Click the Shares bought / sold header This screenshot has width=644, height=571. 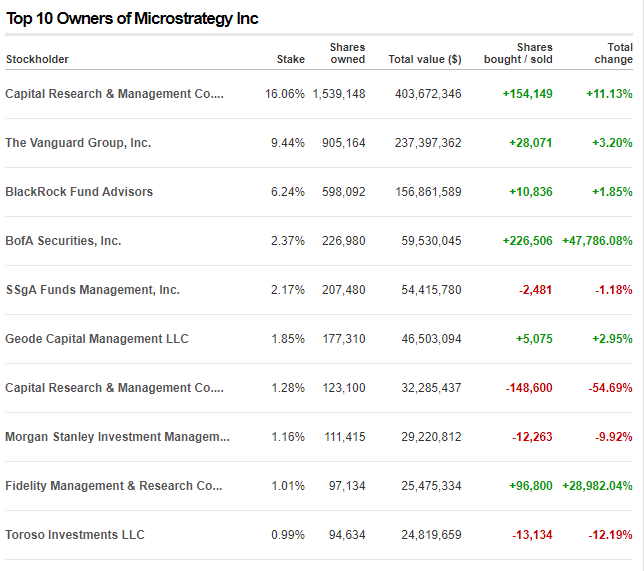point(518,53)
